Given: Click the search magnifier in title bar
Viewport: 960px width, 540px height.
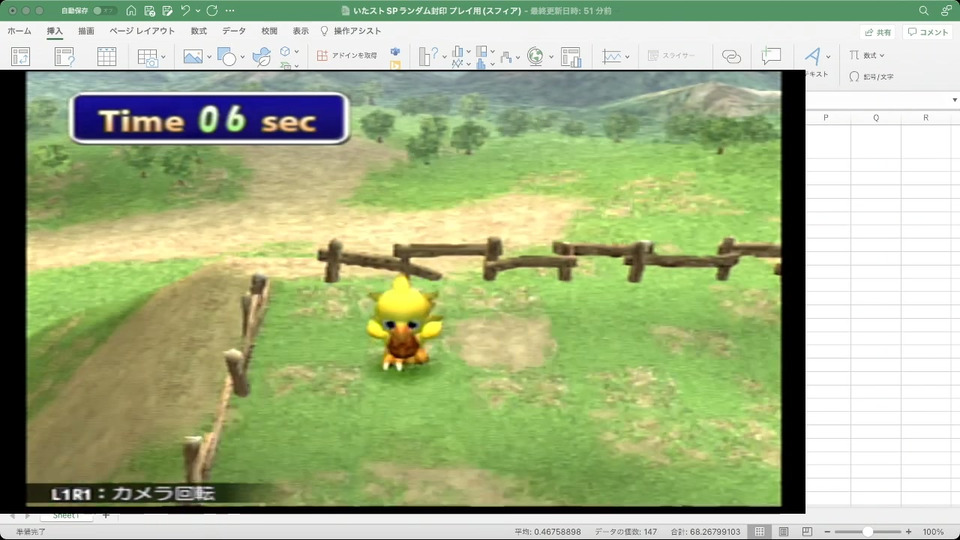Looking at the screenshot, I should (924, 10).
